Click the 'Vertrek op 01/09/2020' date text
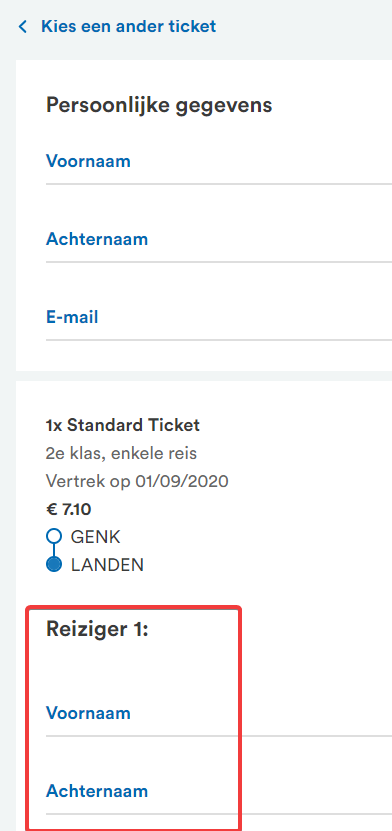This screenshot has width=392, height=831. (x=137, y=482)
